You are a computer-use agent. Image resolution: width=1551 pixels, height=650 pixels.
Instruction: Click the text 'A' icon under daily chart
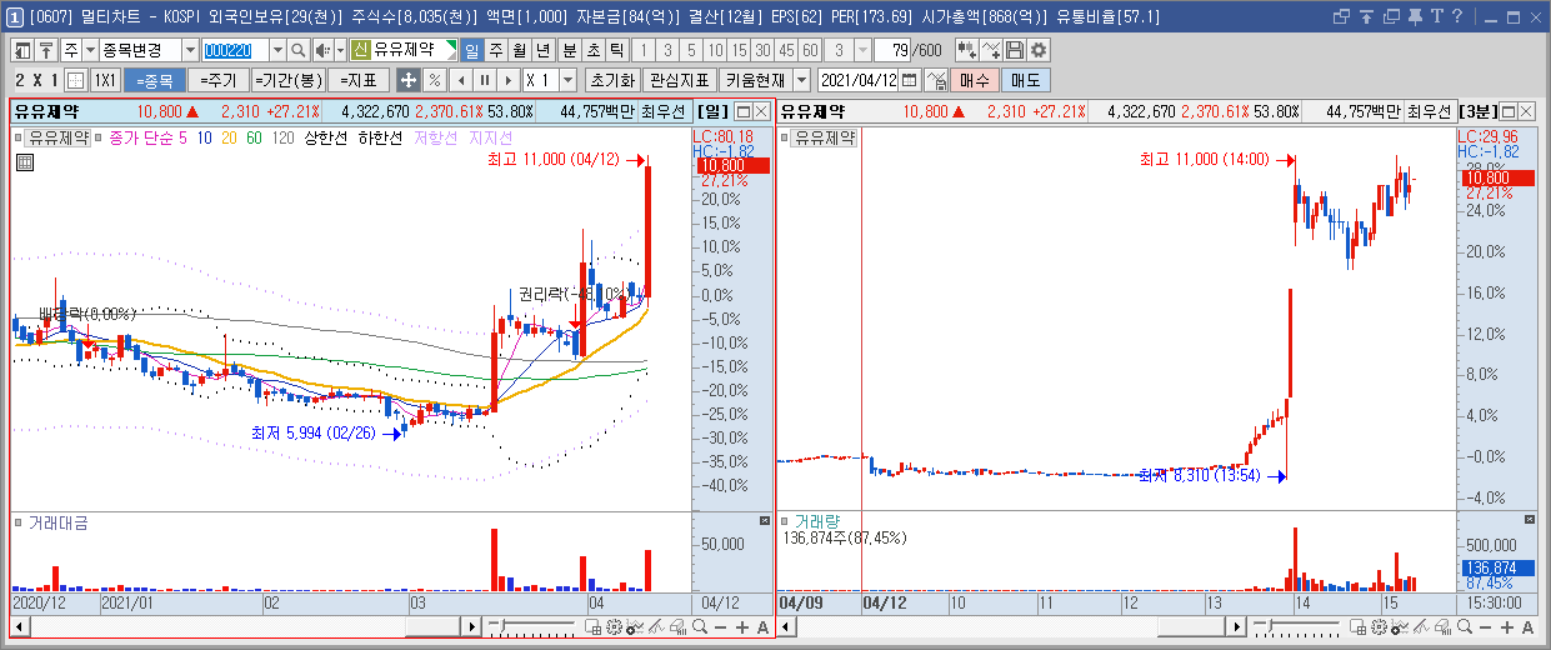tap(763, 627)
